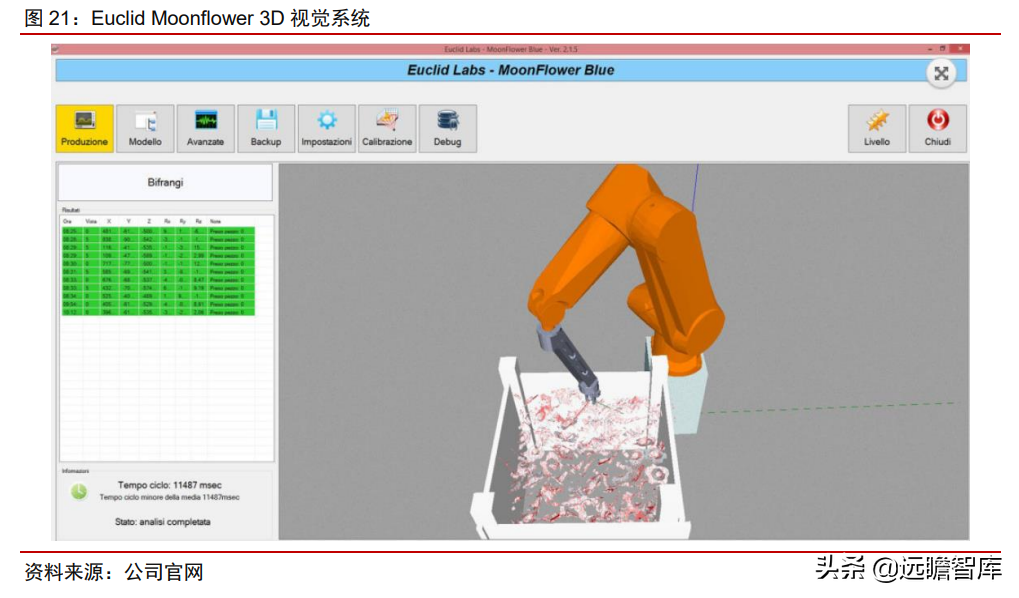This screenshot has height=598, width=1019.
Task: Click the Rz column header
Action: pos(198,222)
